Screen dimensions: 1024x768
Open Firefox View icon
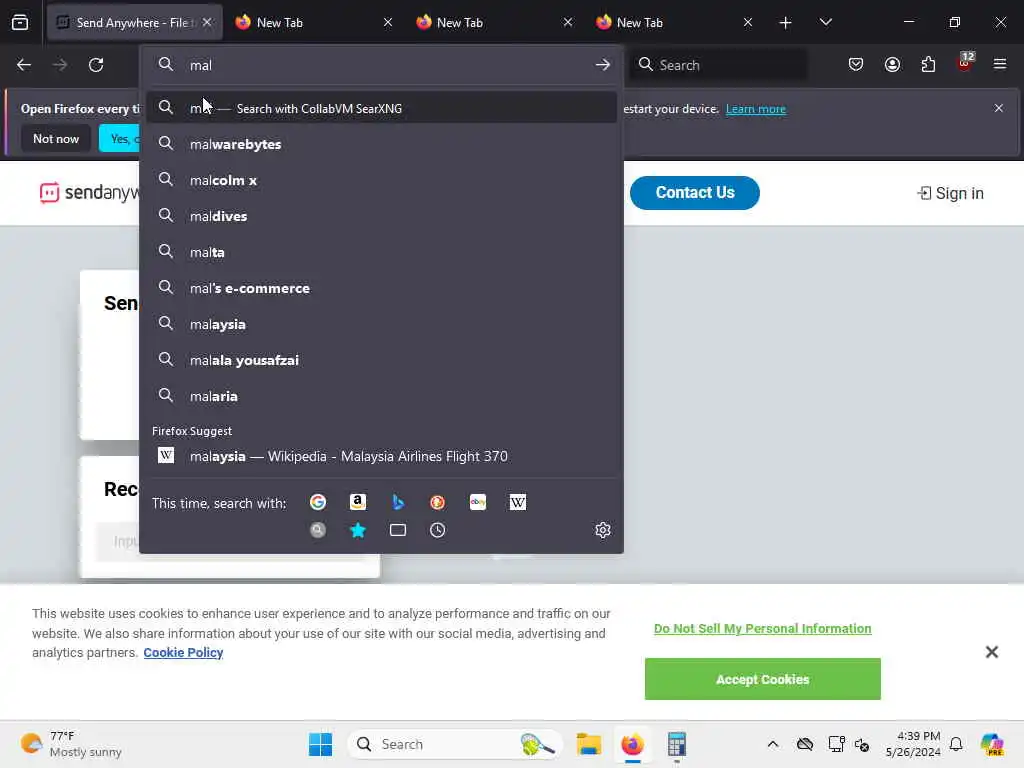(x=20, y=22)
